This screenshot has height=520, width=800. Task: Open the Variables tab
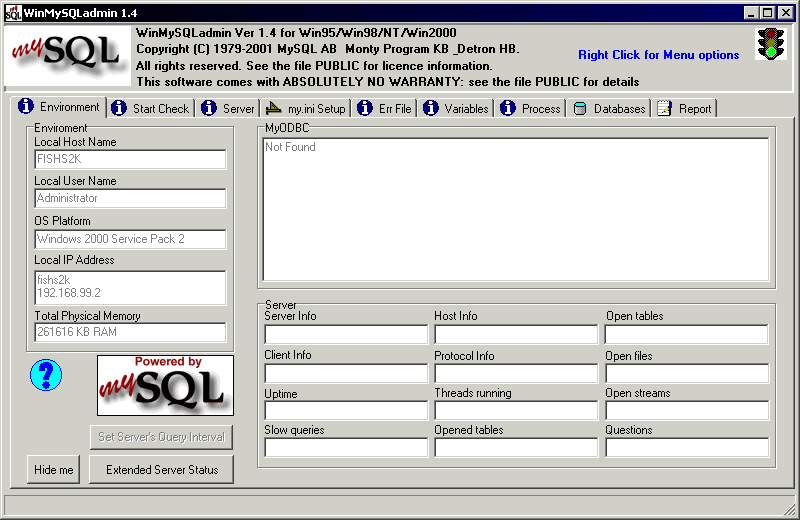456,108
